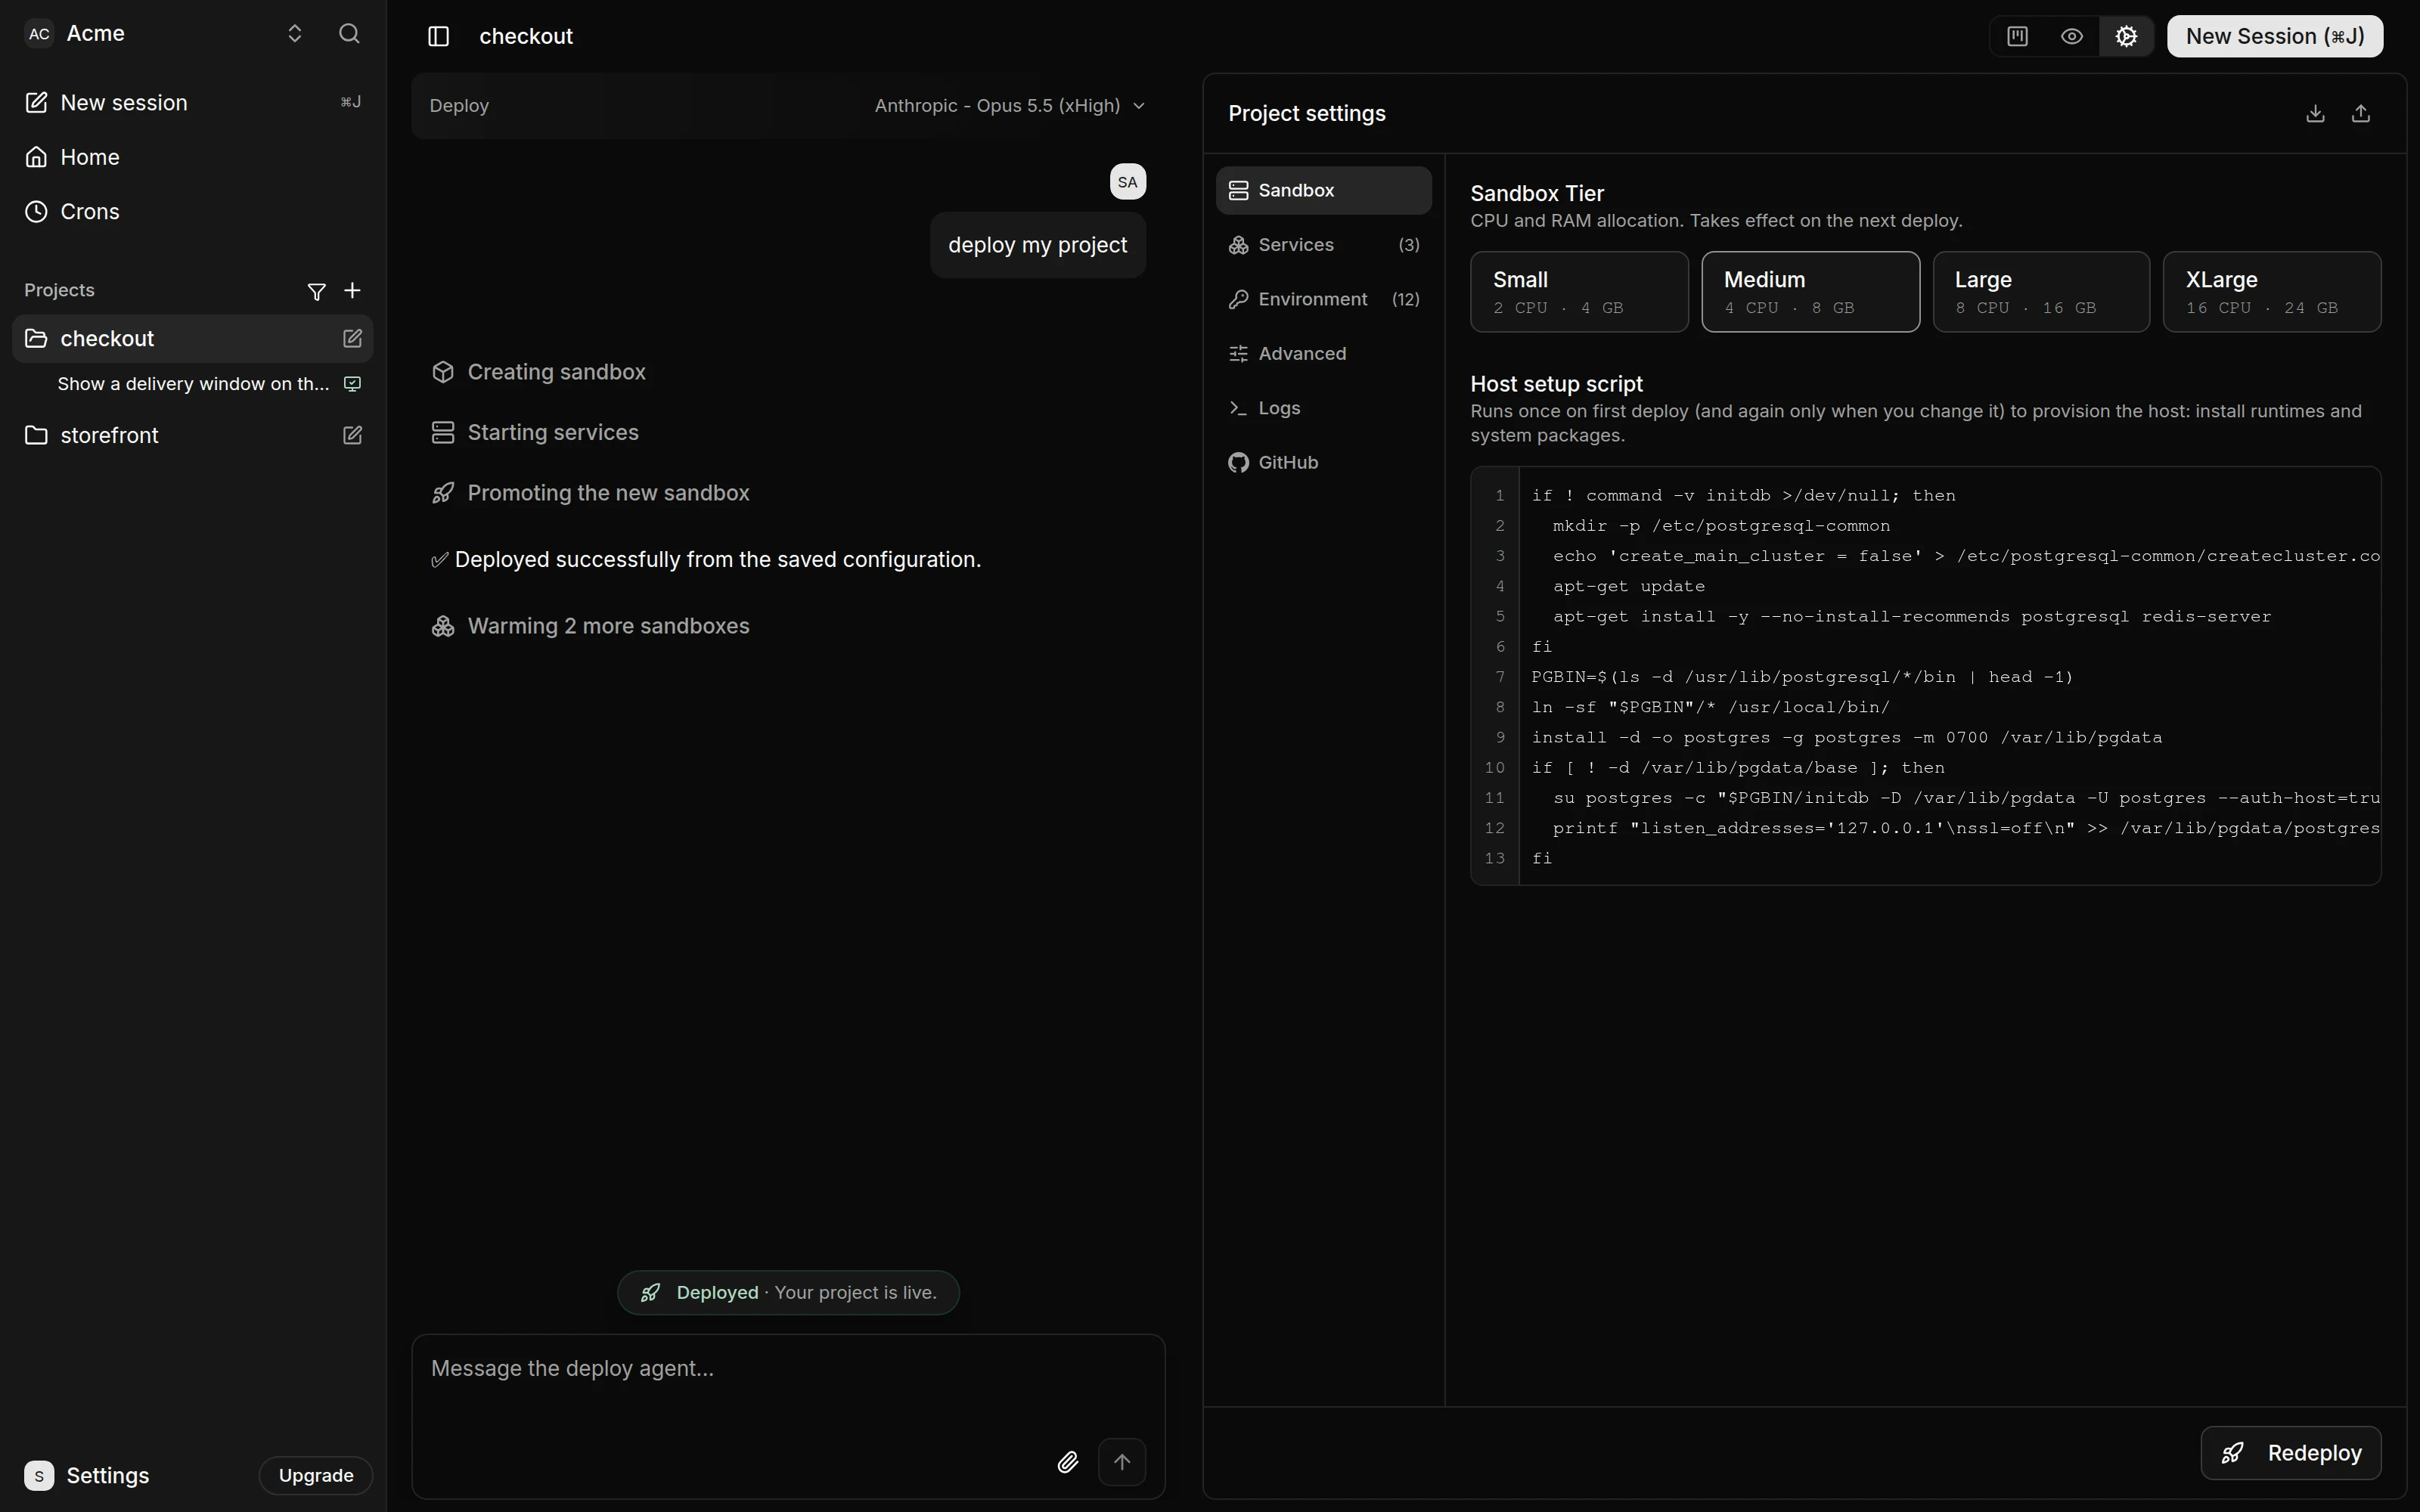Open the Advanced settings tab
This screenshot has height=1512, width=2420.
1323,354
